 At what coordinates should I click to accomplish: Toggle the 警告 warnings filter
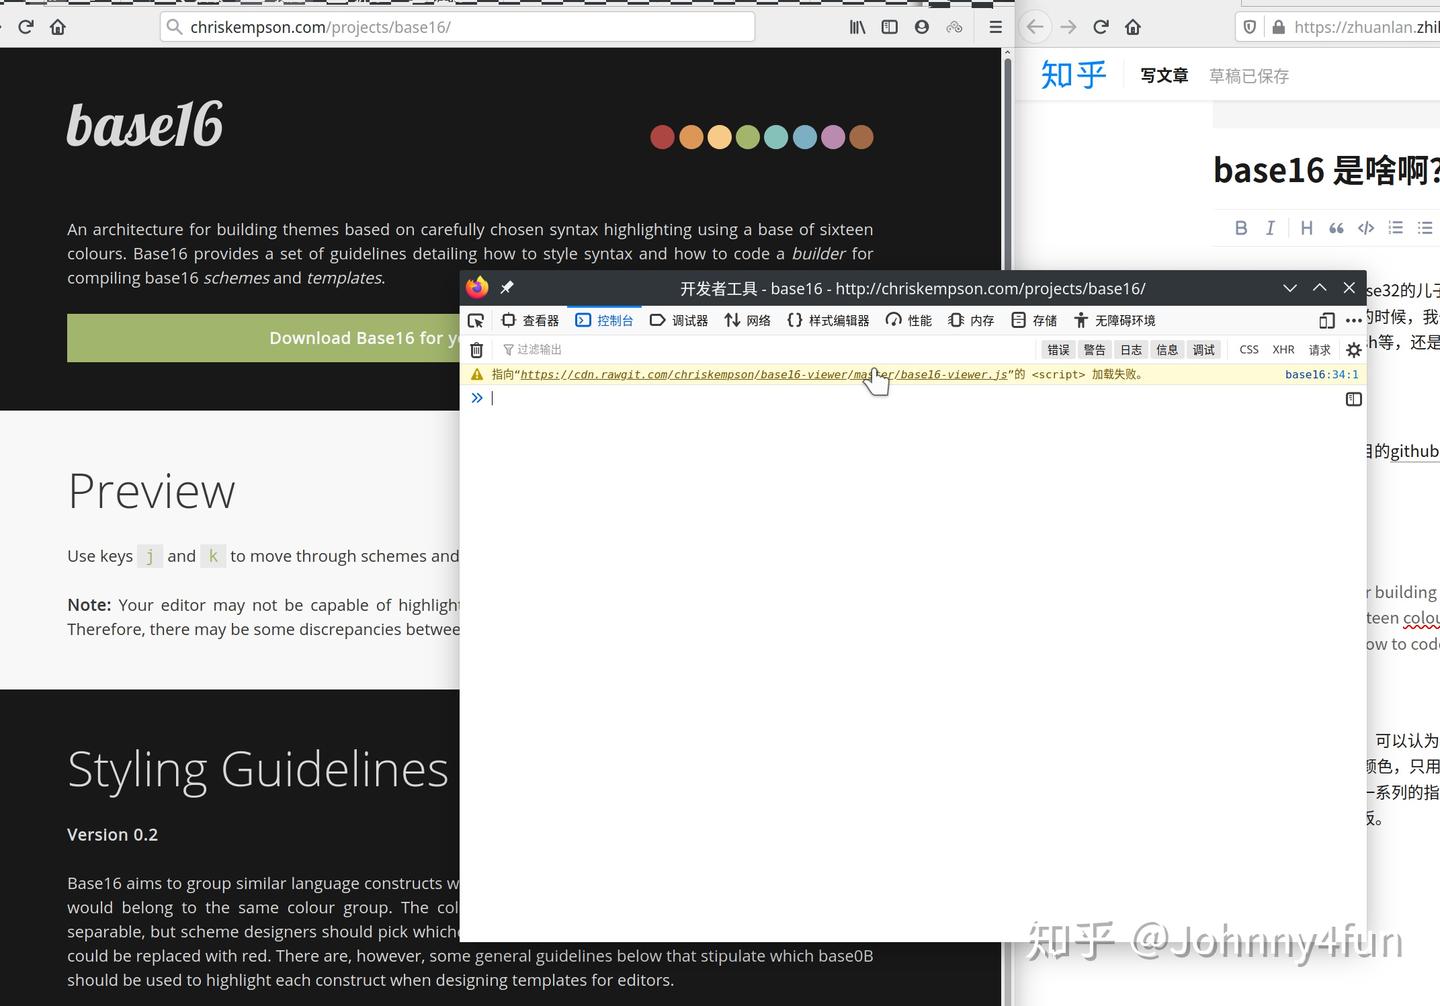(x=1095, y=349)
